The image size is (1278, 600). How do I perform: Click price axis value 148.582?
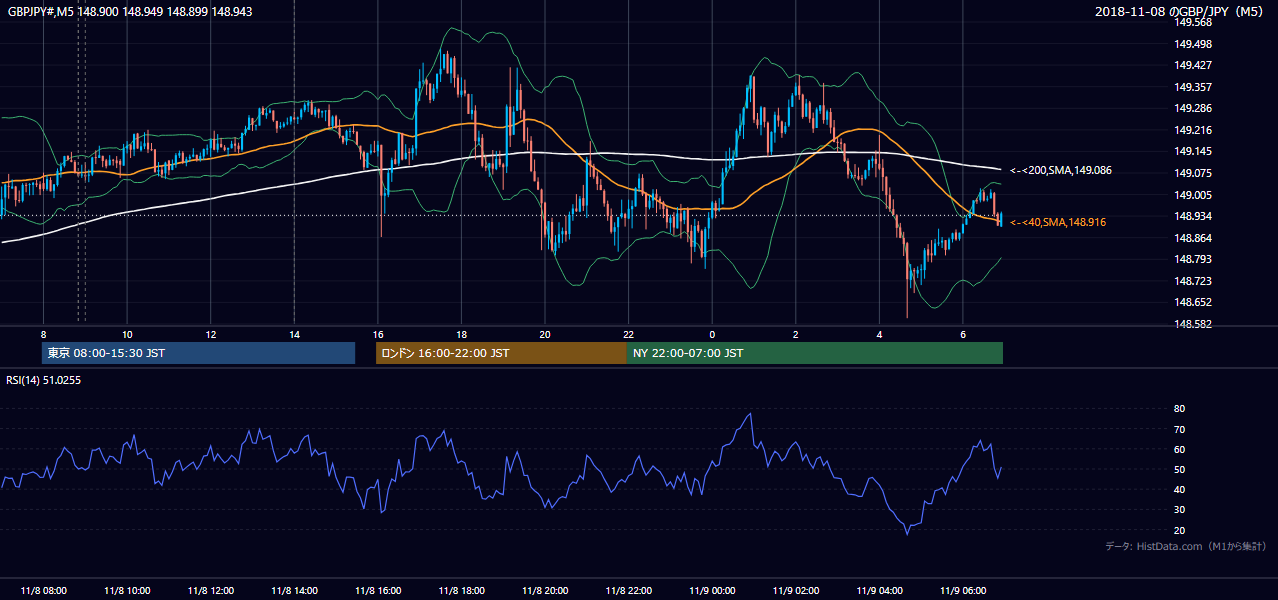click(x=1194, y=324)
